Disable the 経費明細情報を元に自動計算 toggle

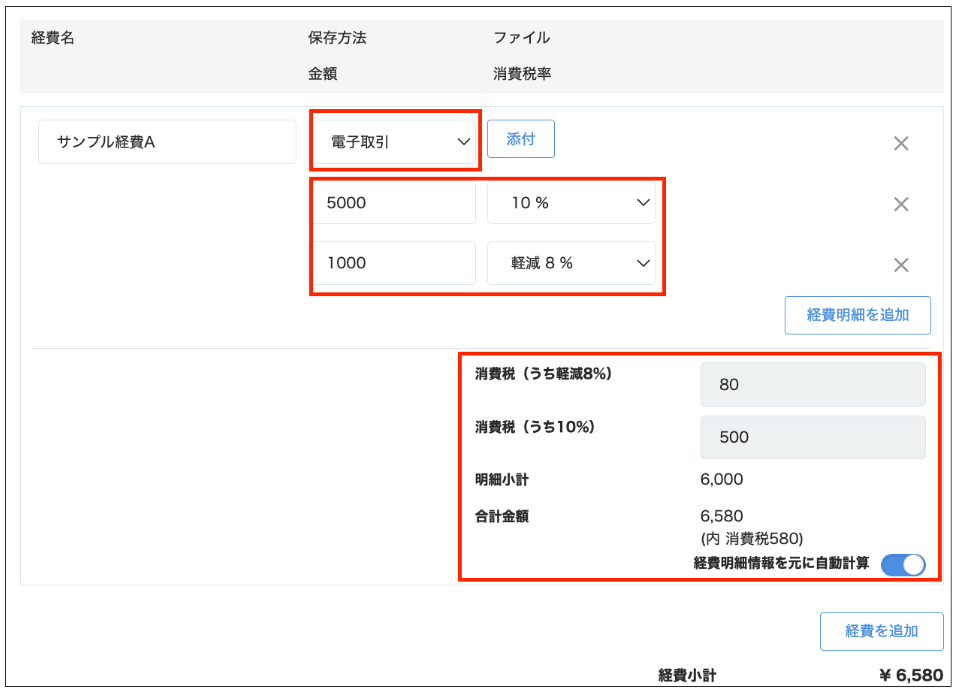click(x=903, y=565)
